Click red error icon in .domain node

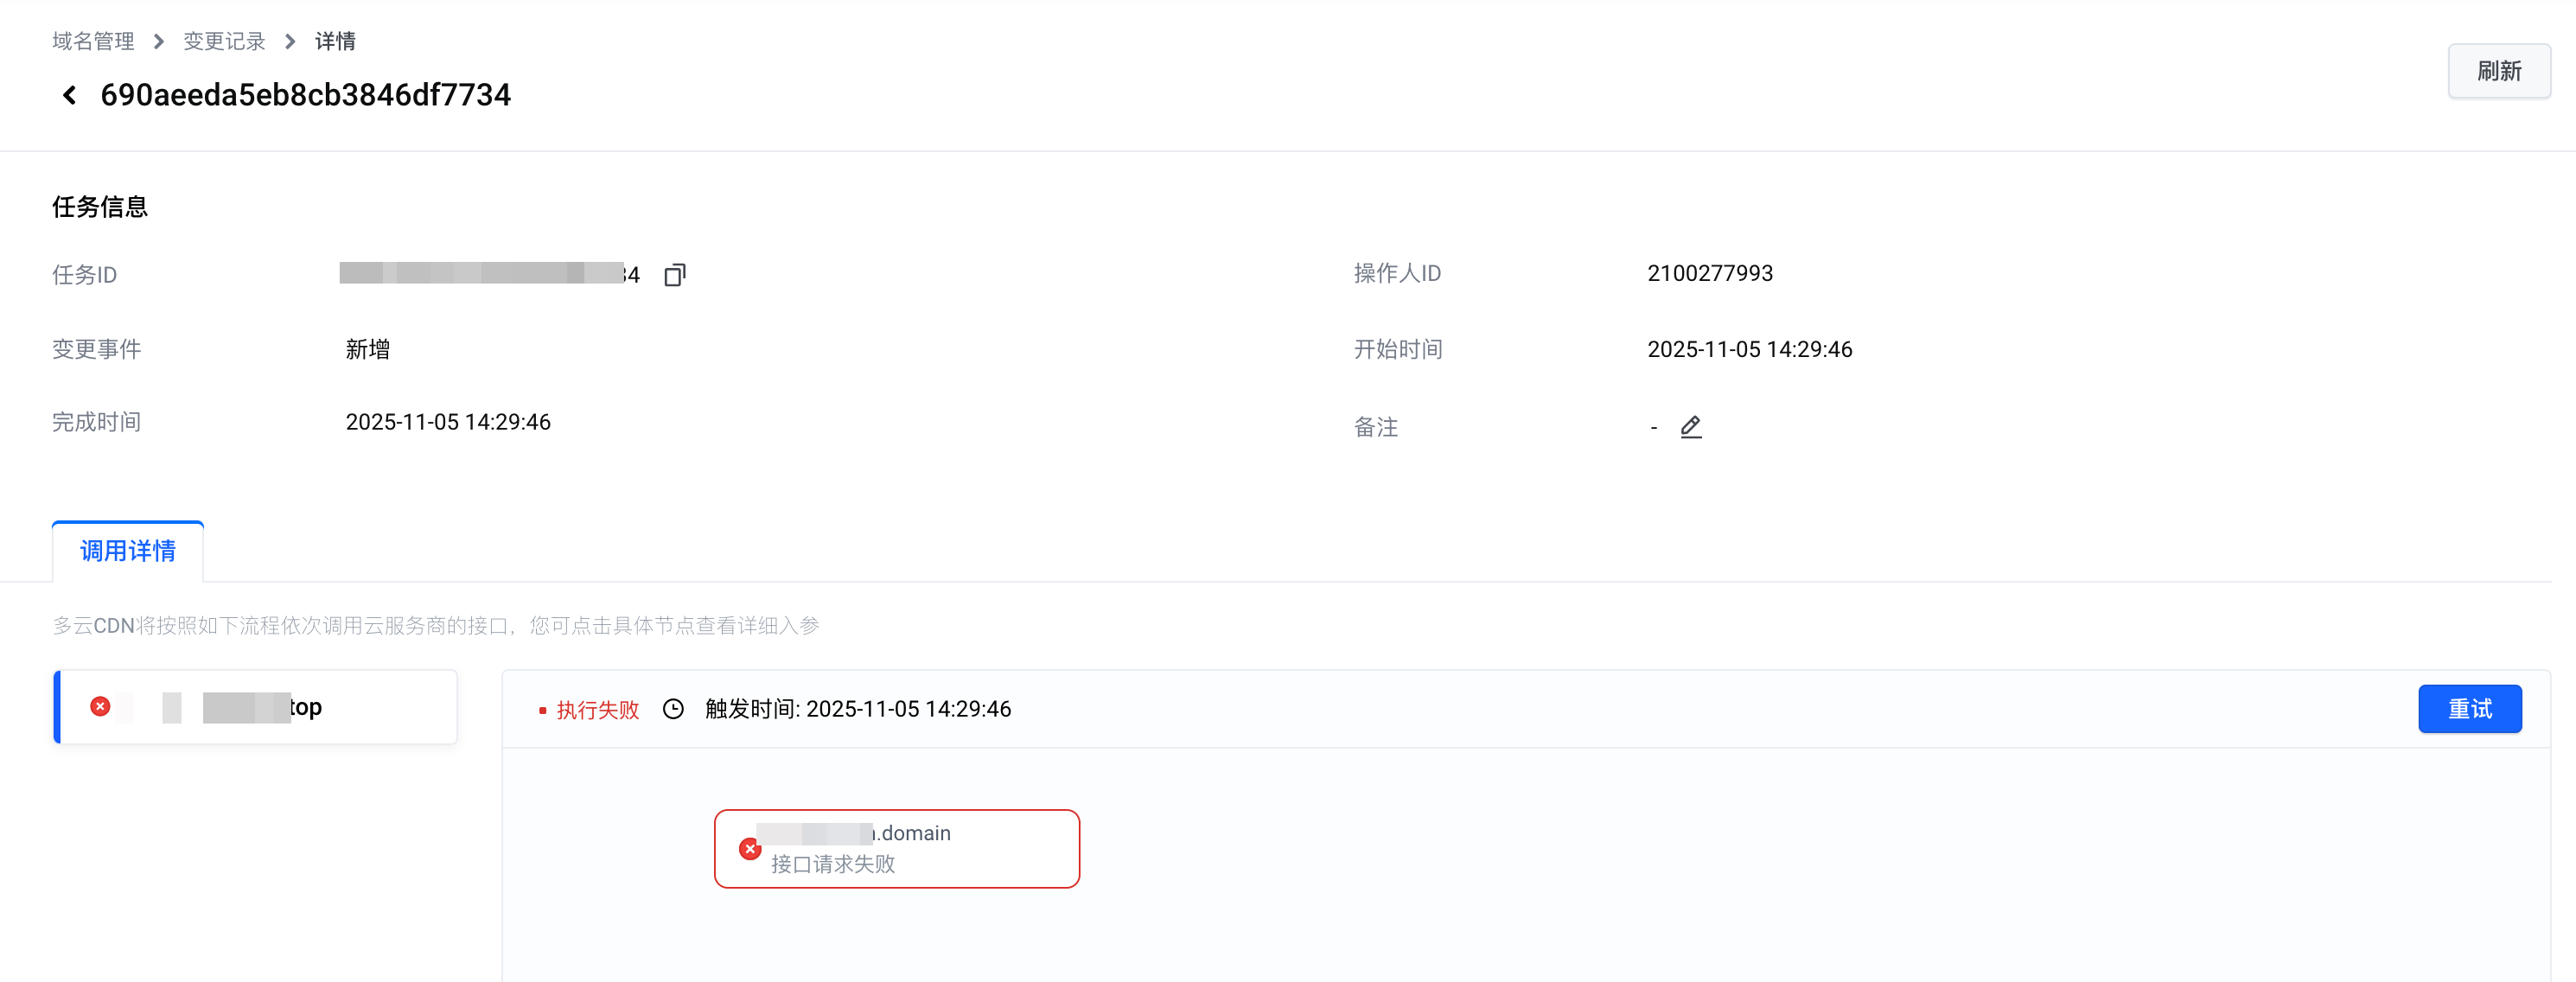point(750,849)
